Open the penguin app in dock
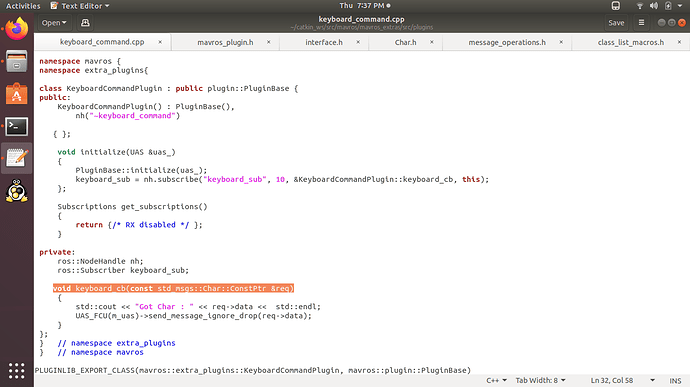 [17, 191]
